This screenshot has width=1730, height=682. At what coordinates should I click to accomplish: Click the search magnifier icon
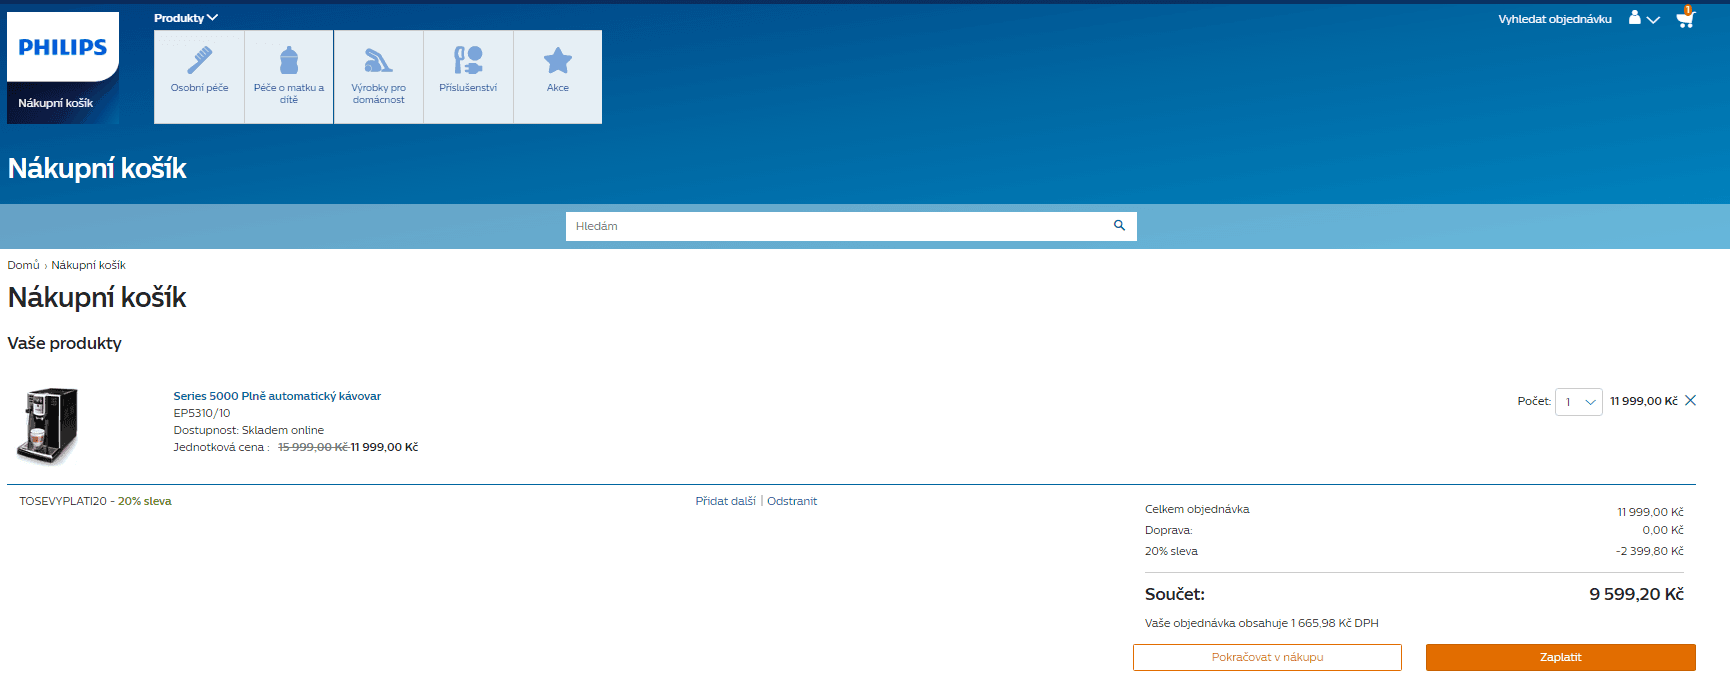tap(1120, 226)
